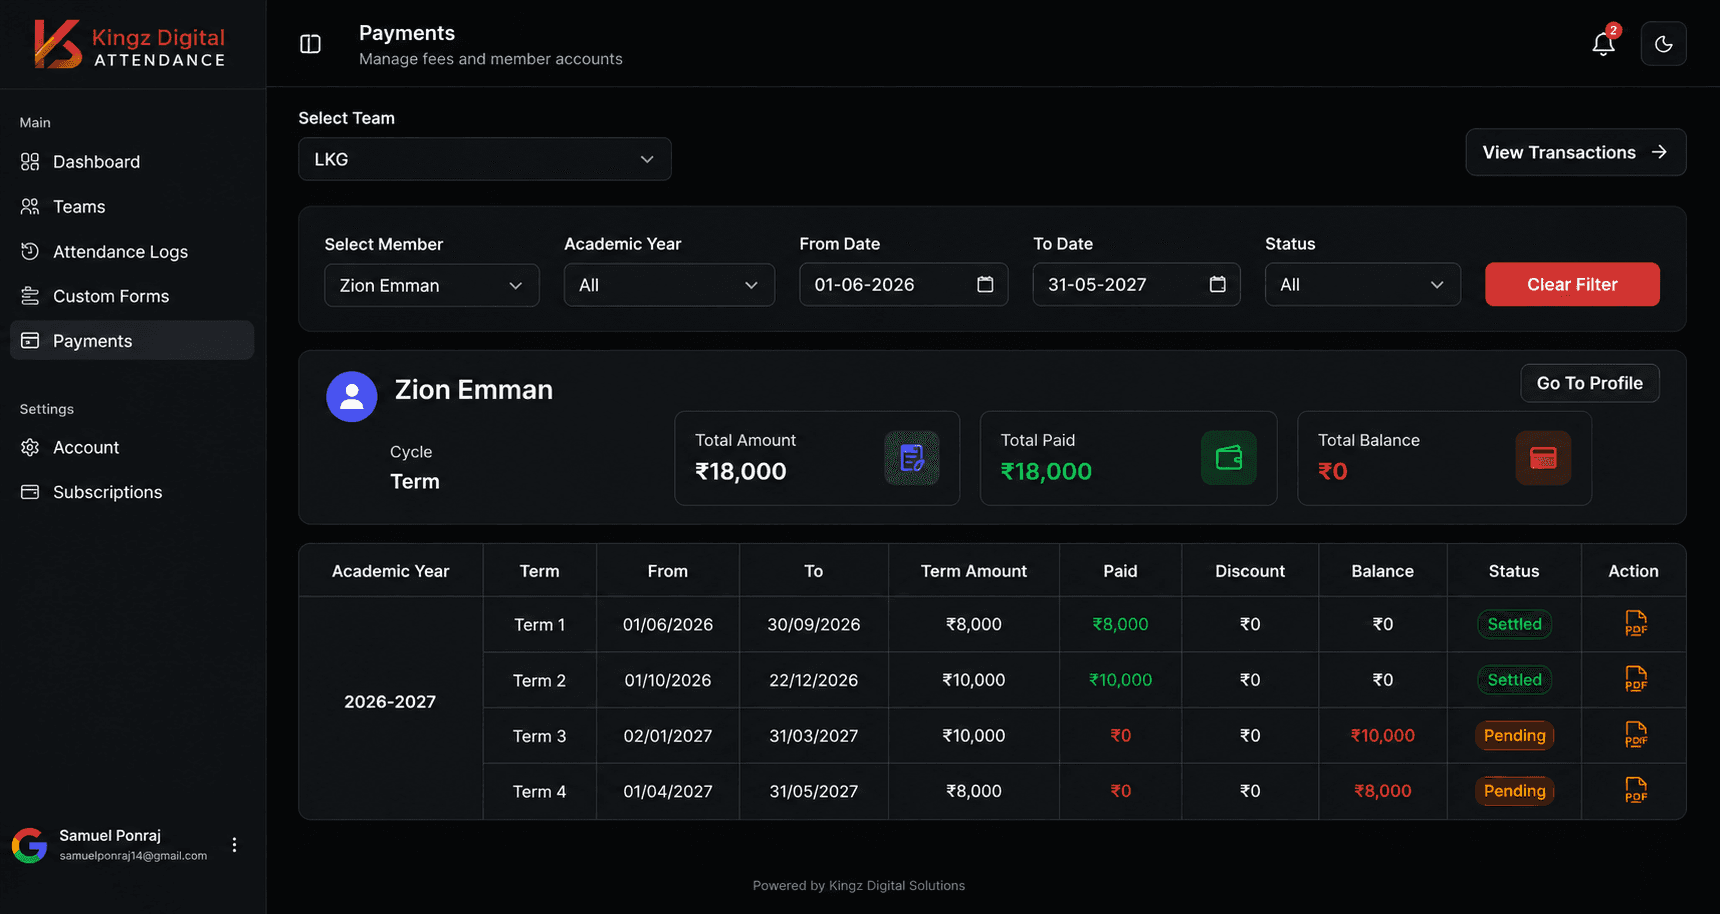This screenshot has height=914, width=1720.
Task: Open Custom Forms page
Action: [132, 296]
